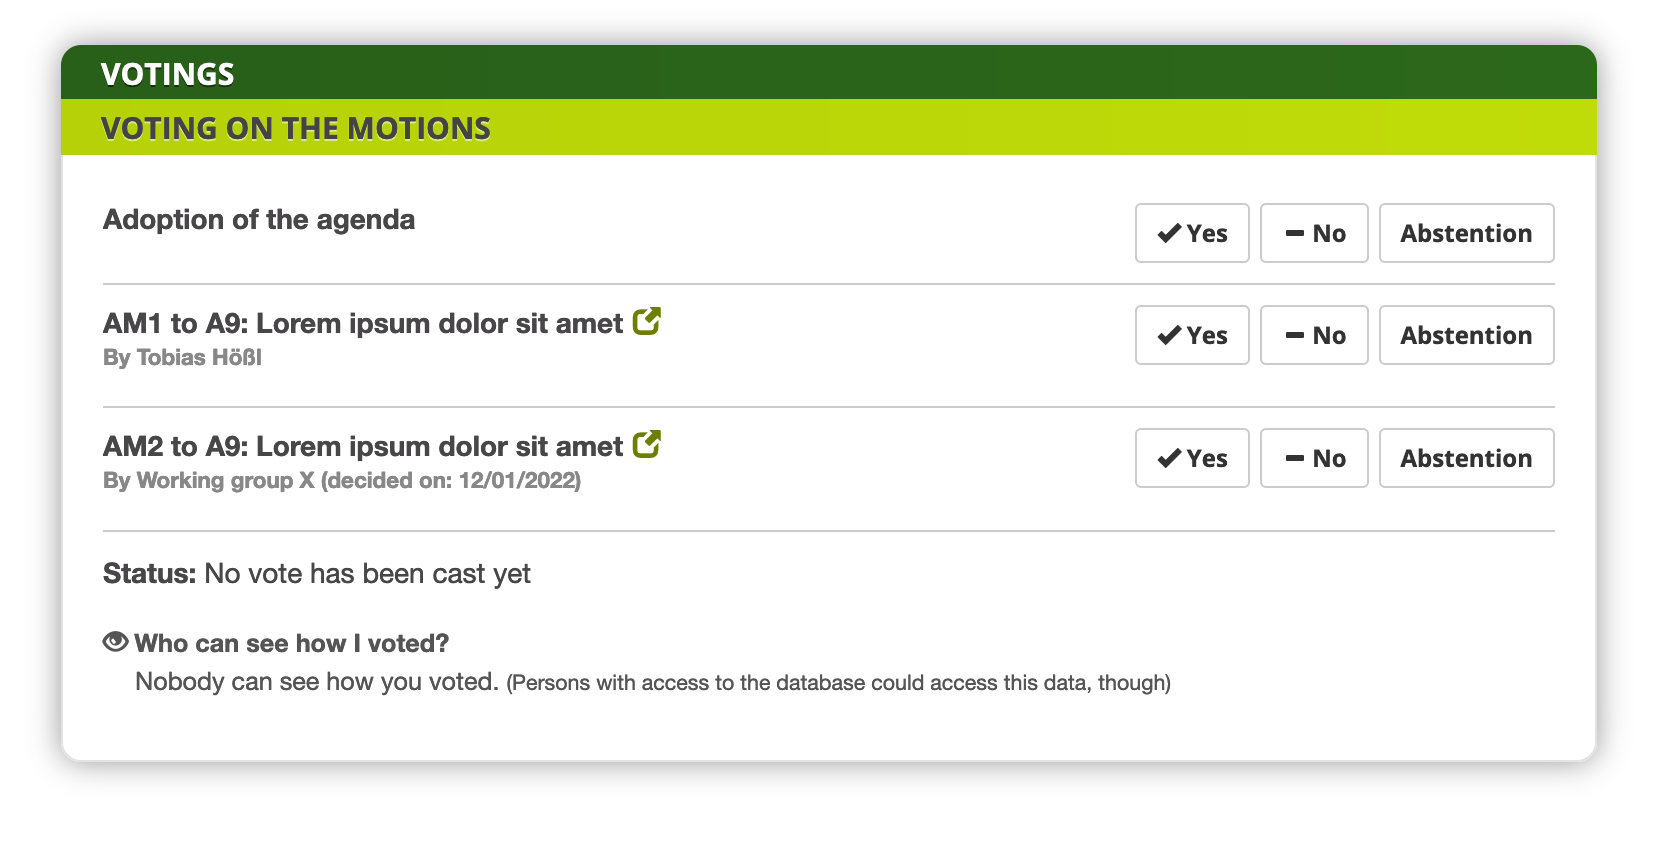Open AM2 motion via external link icon
Viewport: 1666px width, 850px height.
click(x=647, y=444)
